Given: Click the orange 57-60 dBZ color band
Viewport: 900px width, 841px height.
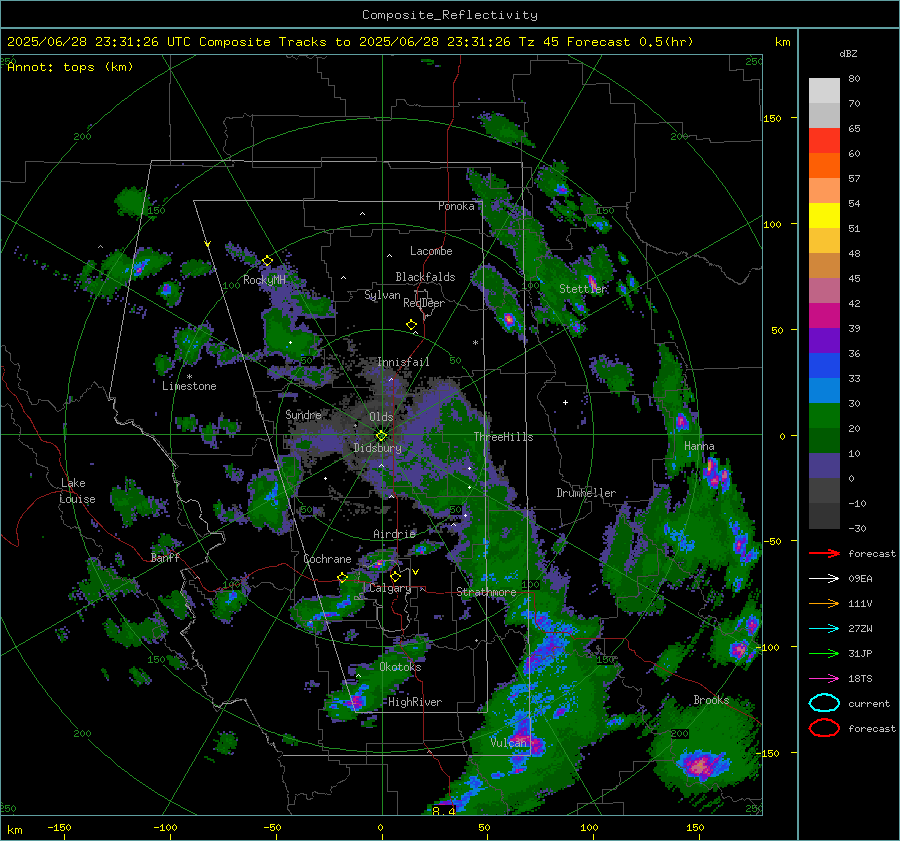Looking at the screenshot, I should click(824, 166).
